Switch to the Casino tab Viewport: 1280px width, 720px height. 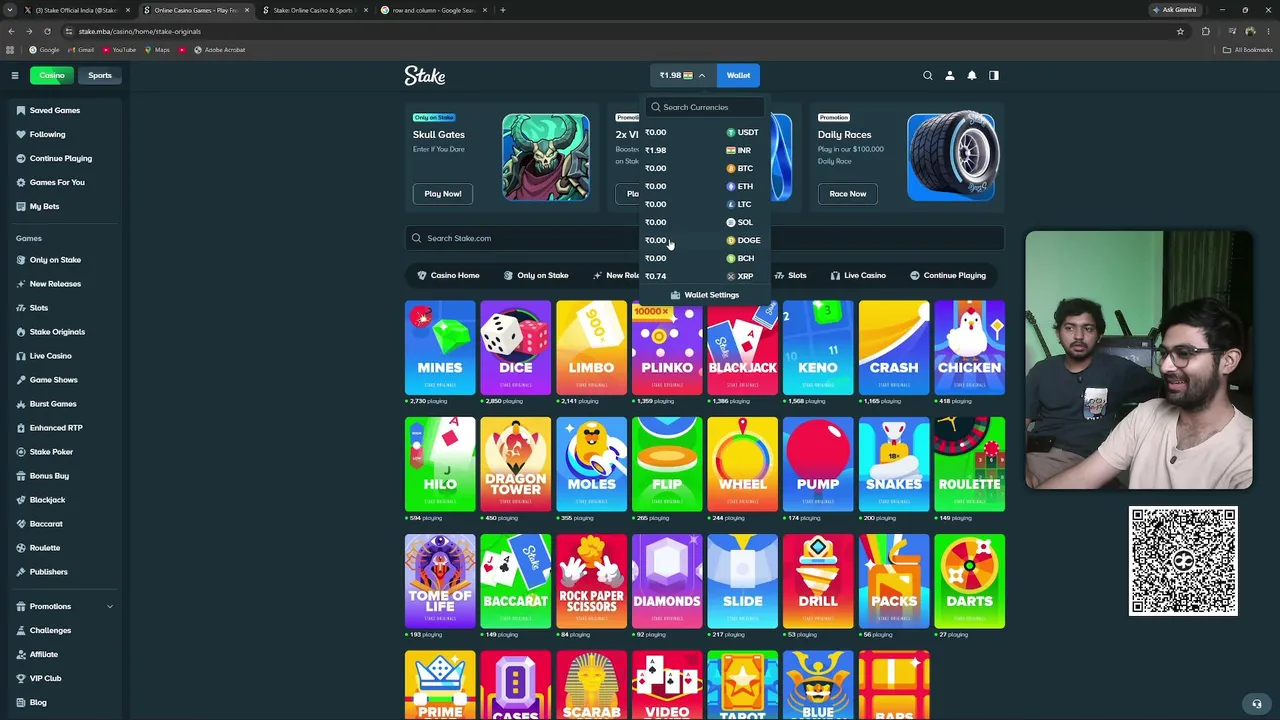pyautogui.click(x=51, y=75)
